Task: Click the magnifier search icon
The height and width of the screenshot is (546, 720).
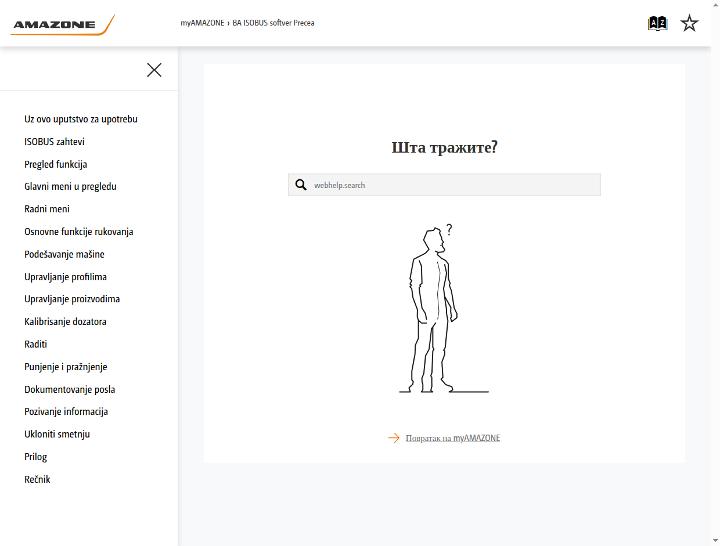Action: pos(301,185)
